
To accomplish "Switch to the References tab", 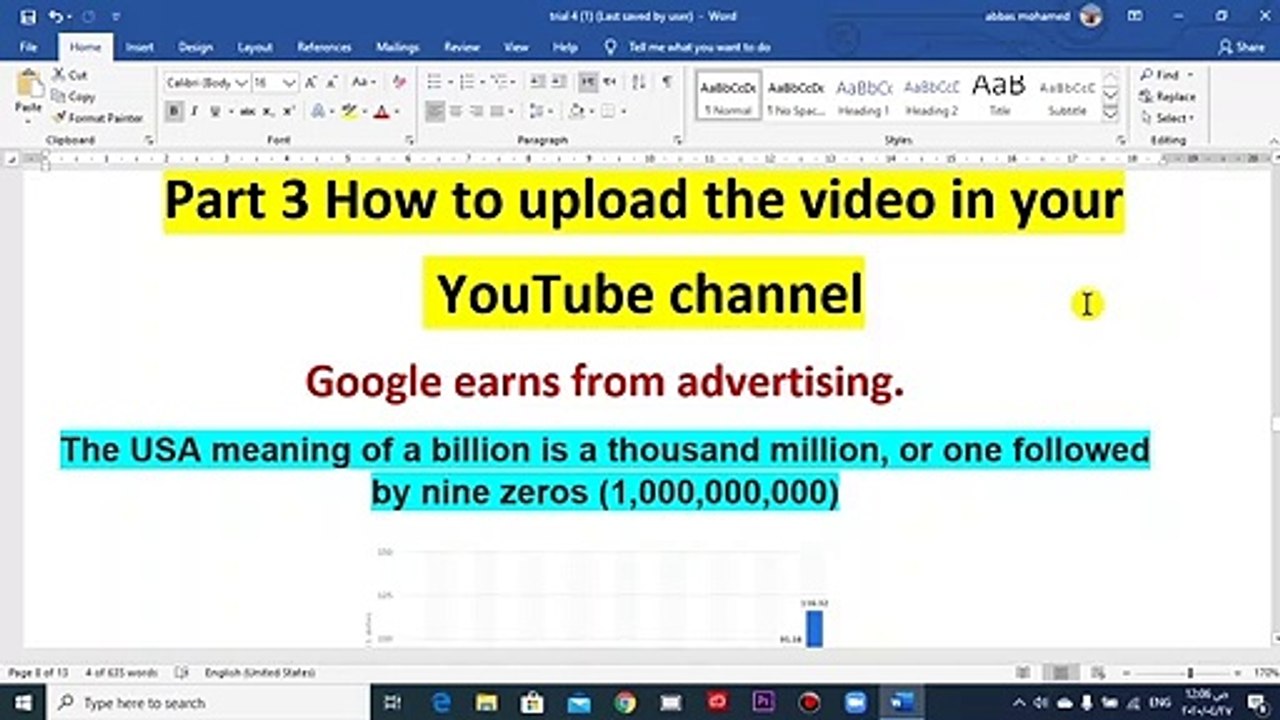I will (x=324, y=47).
